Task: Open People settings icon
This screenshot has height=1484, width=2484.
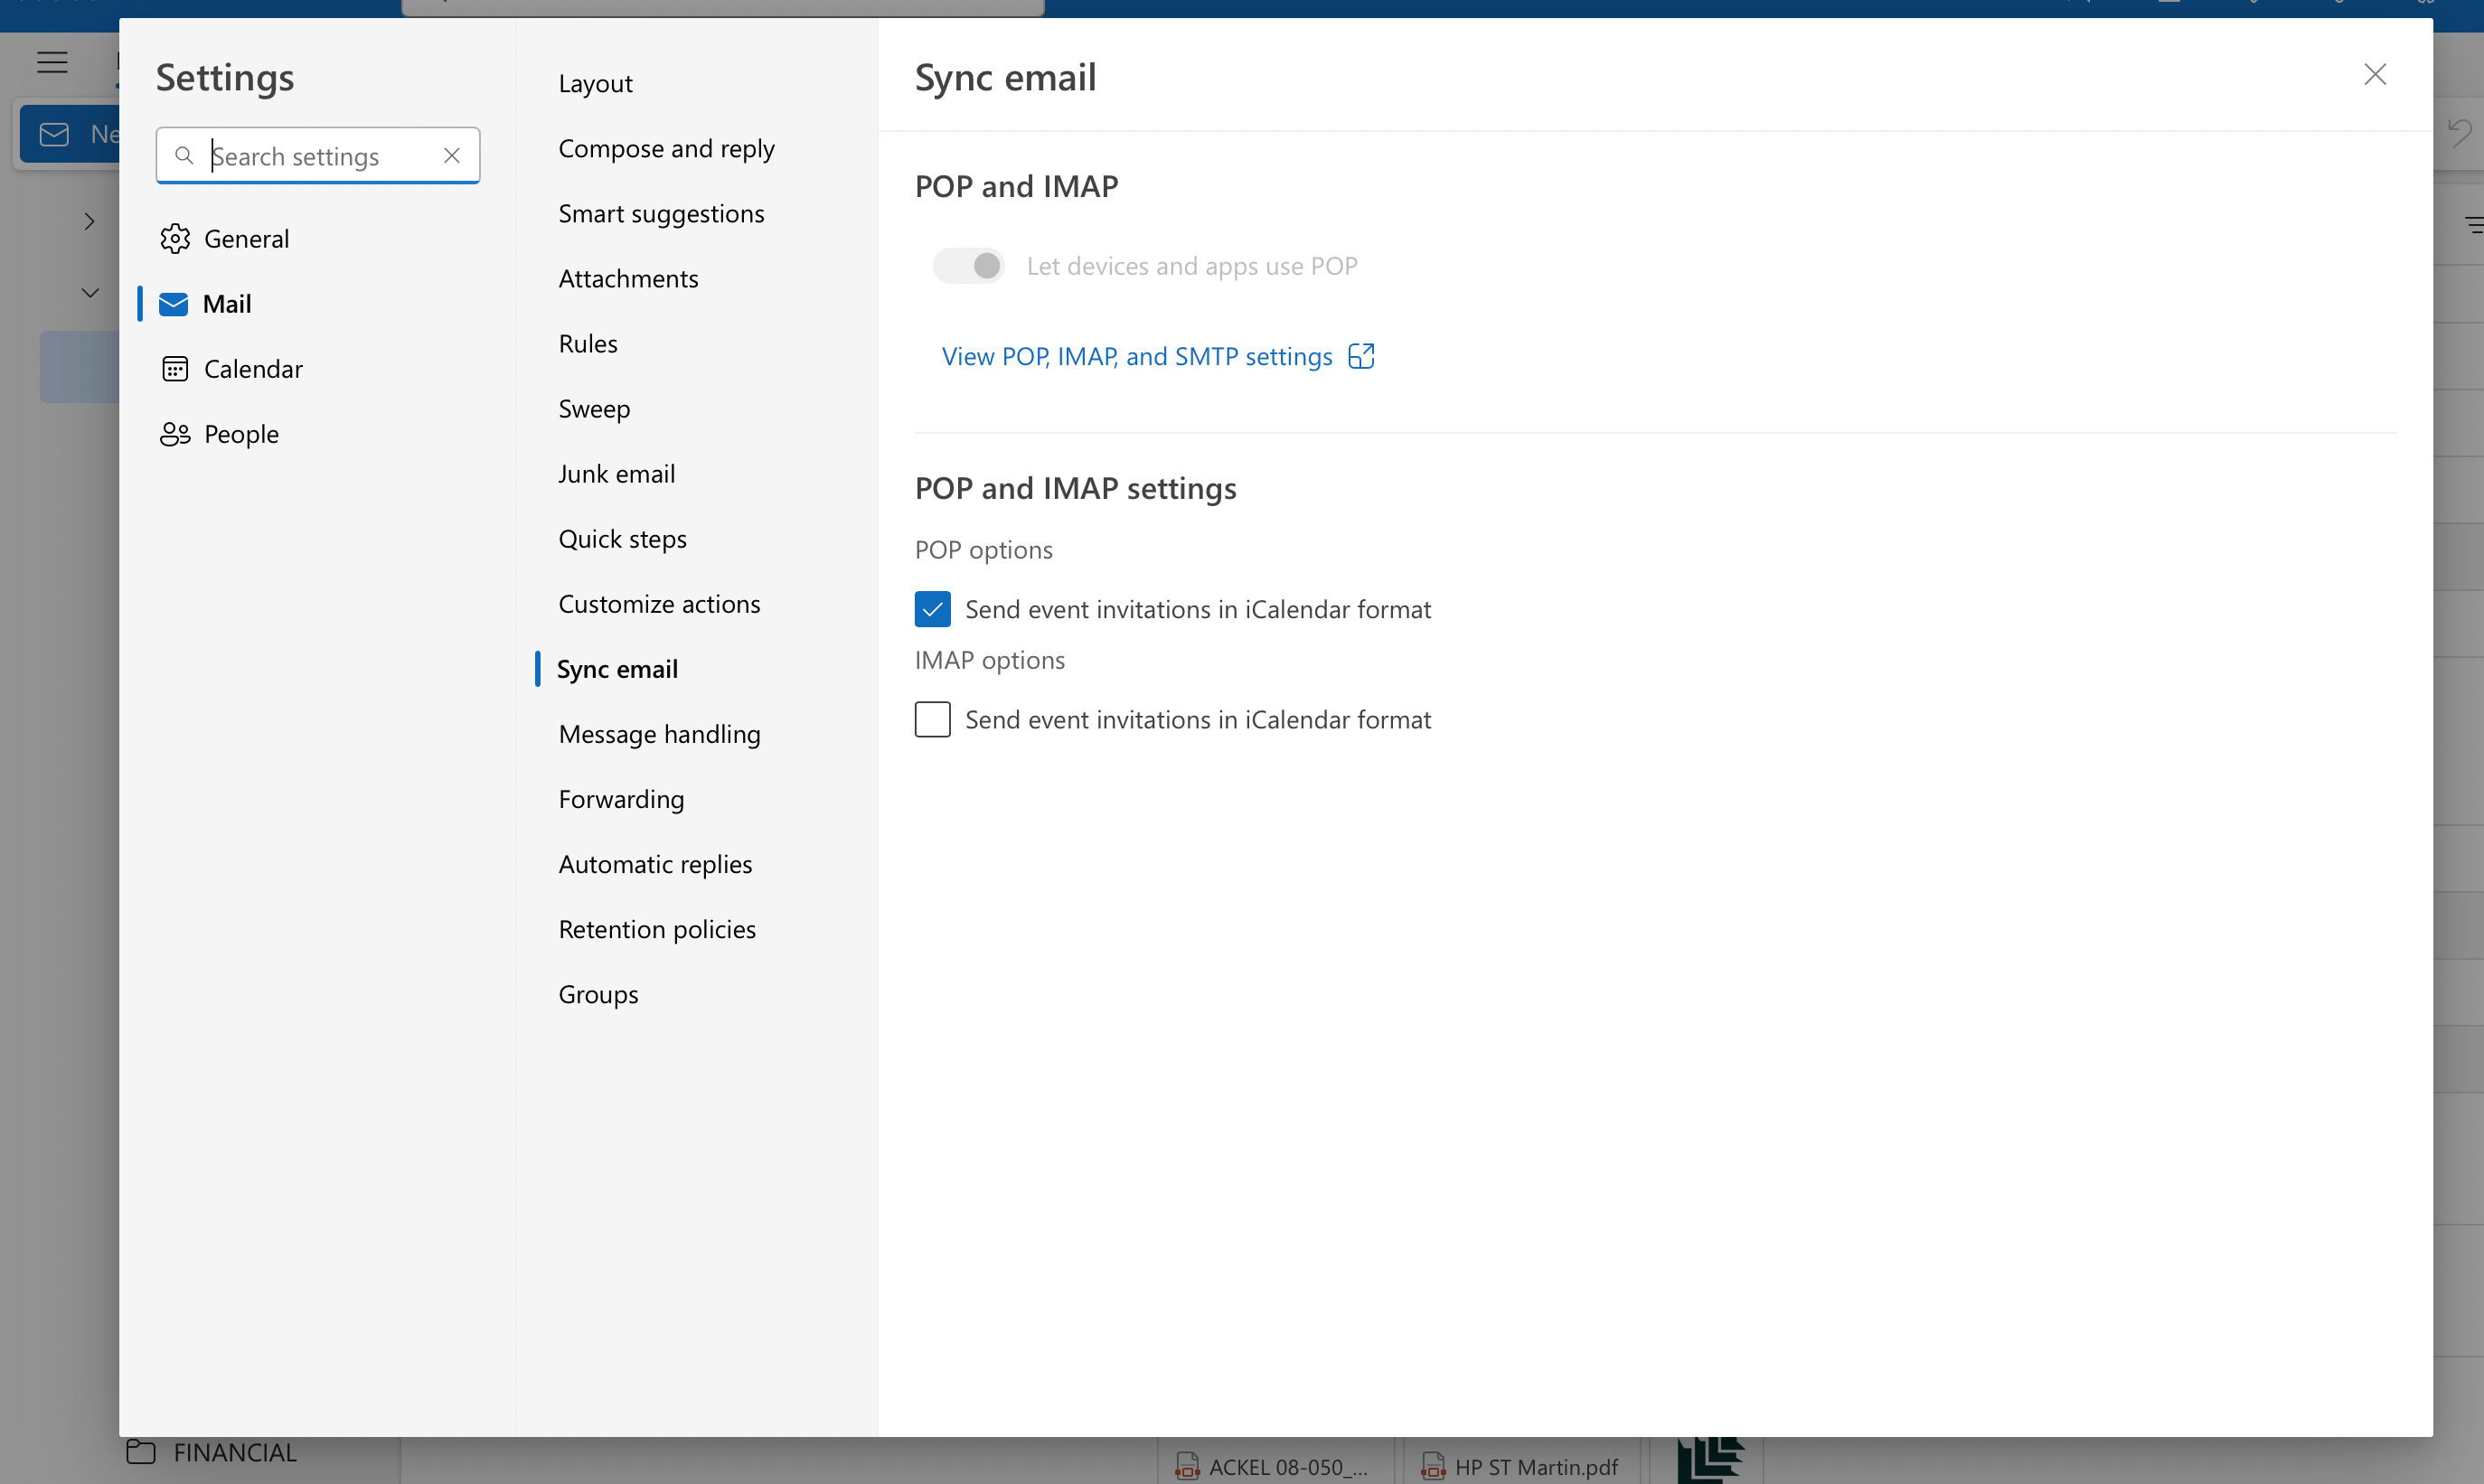Action: pos(175,434)
